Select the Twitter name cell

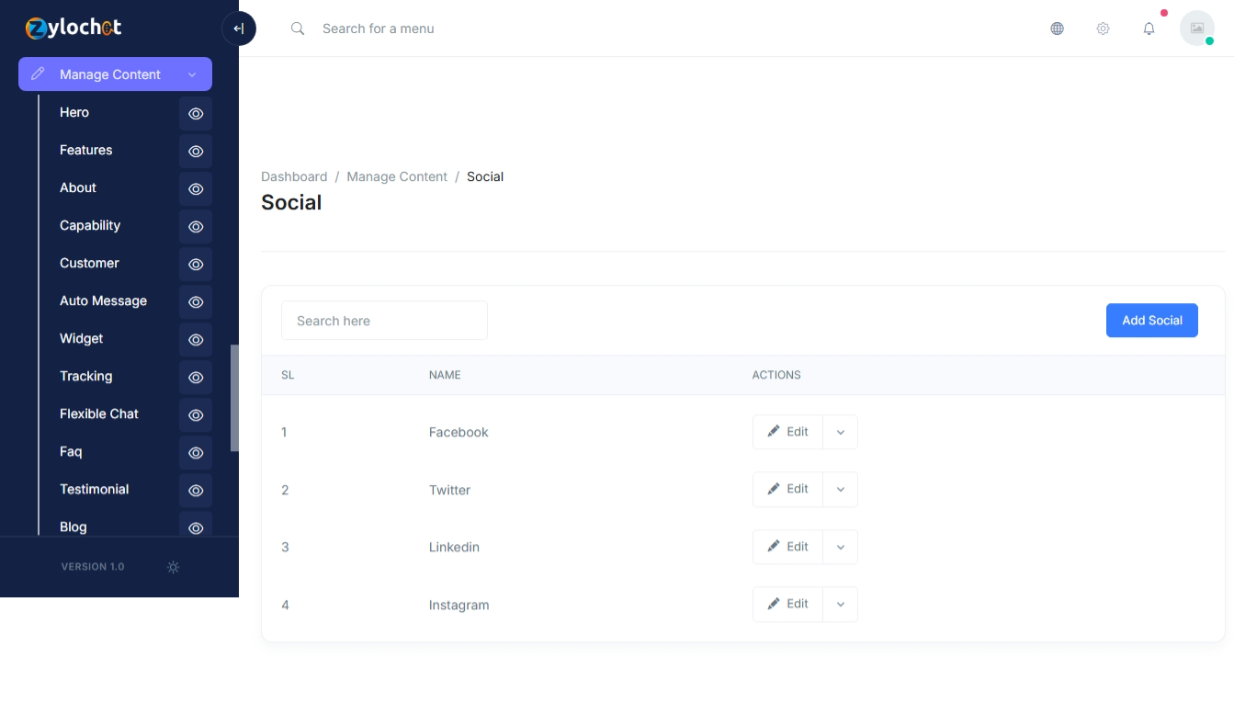450,490
